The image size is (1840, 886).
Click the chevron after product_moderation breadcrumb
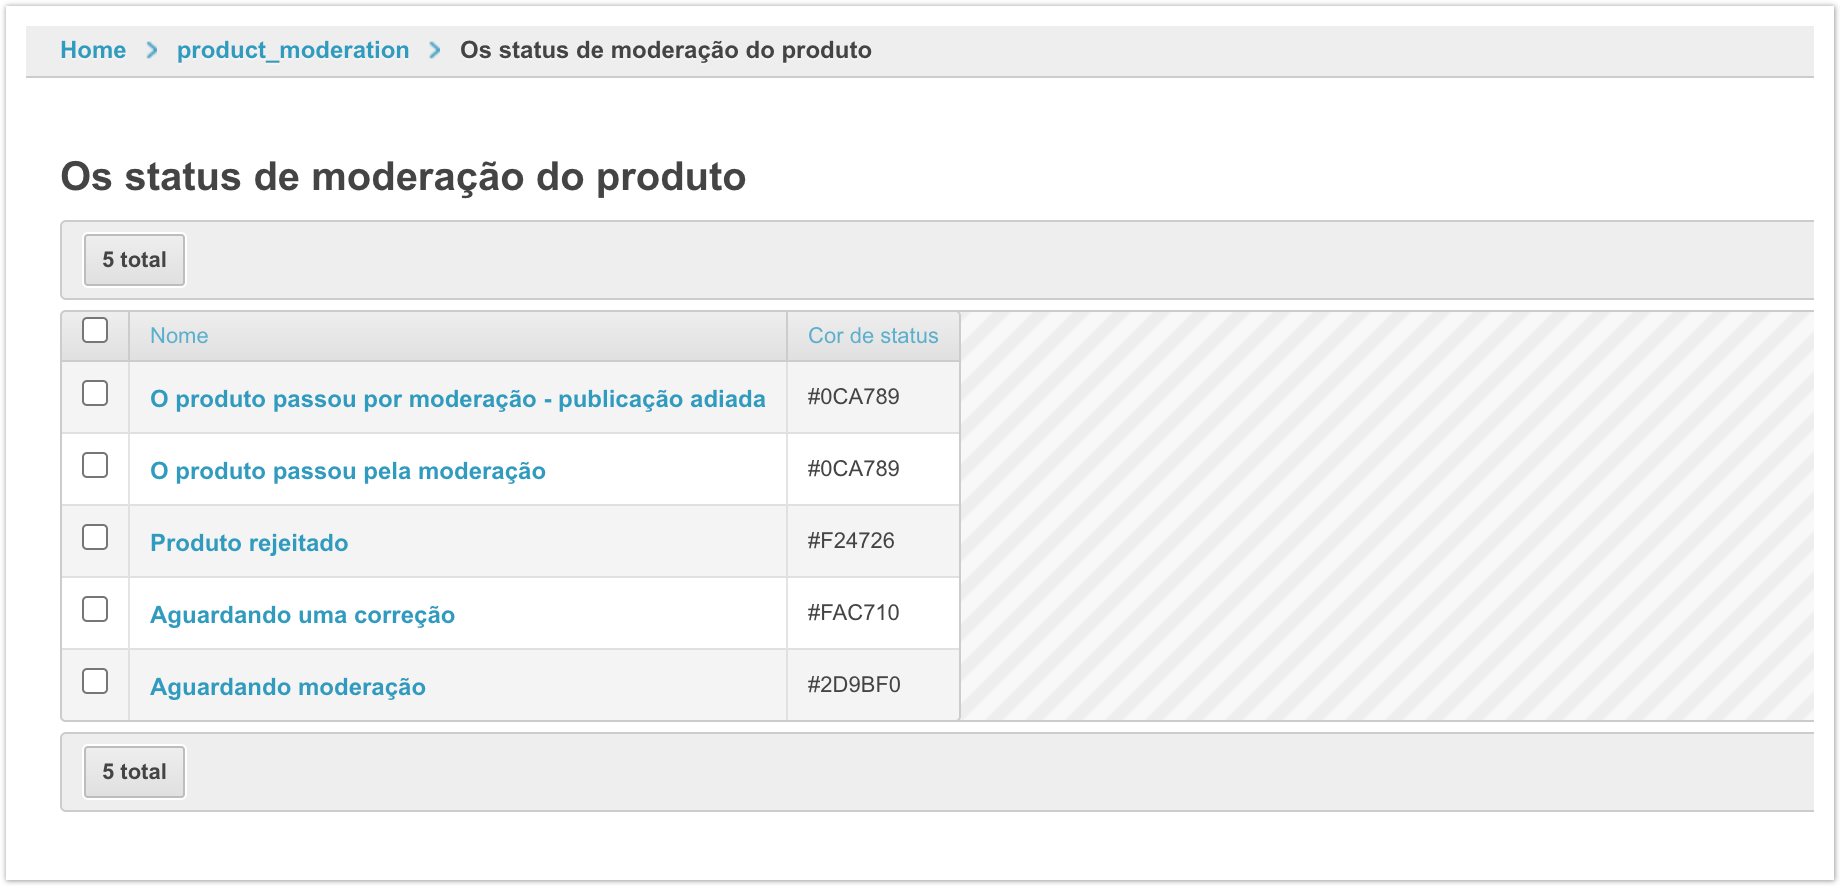pos(435,50)
